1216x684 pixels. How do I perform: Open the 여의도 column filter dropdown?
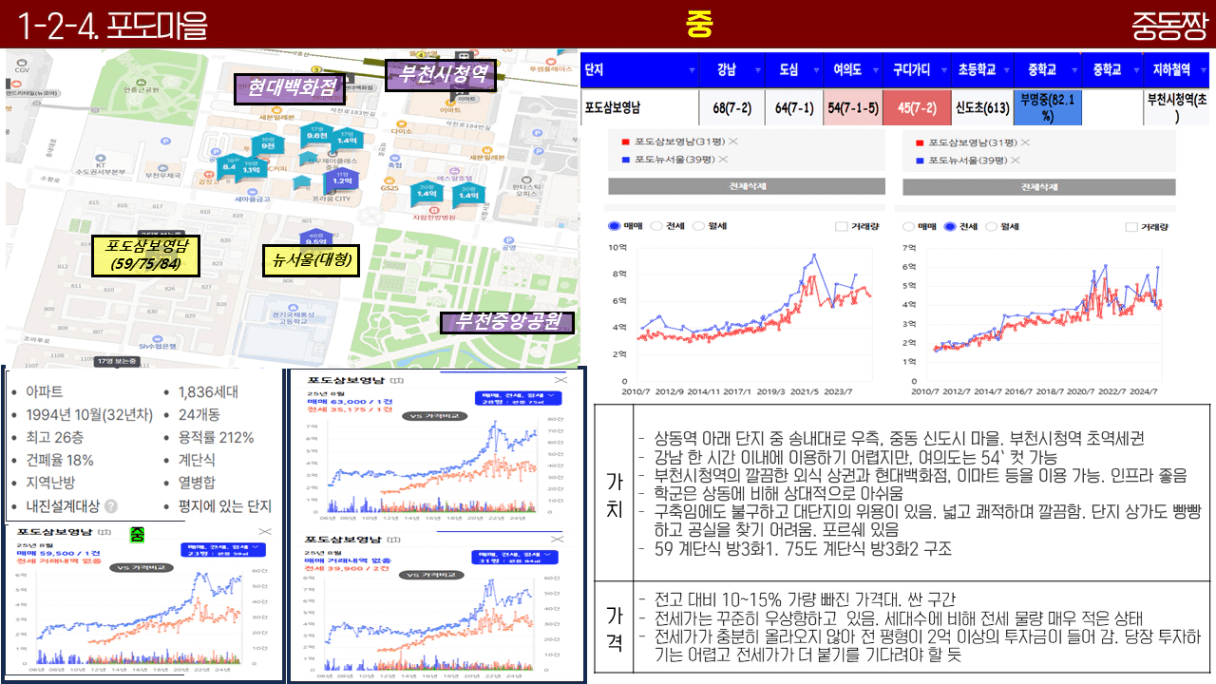pos(874,70)
